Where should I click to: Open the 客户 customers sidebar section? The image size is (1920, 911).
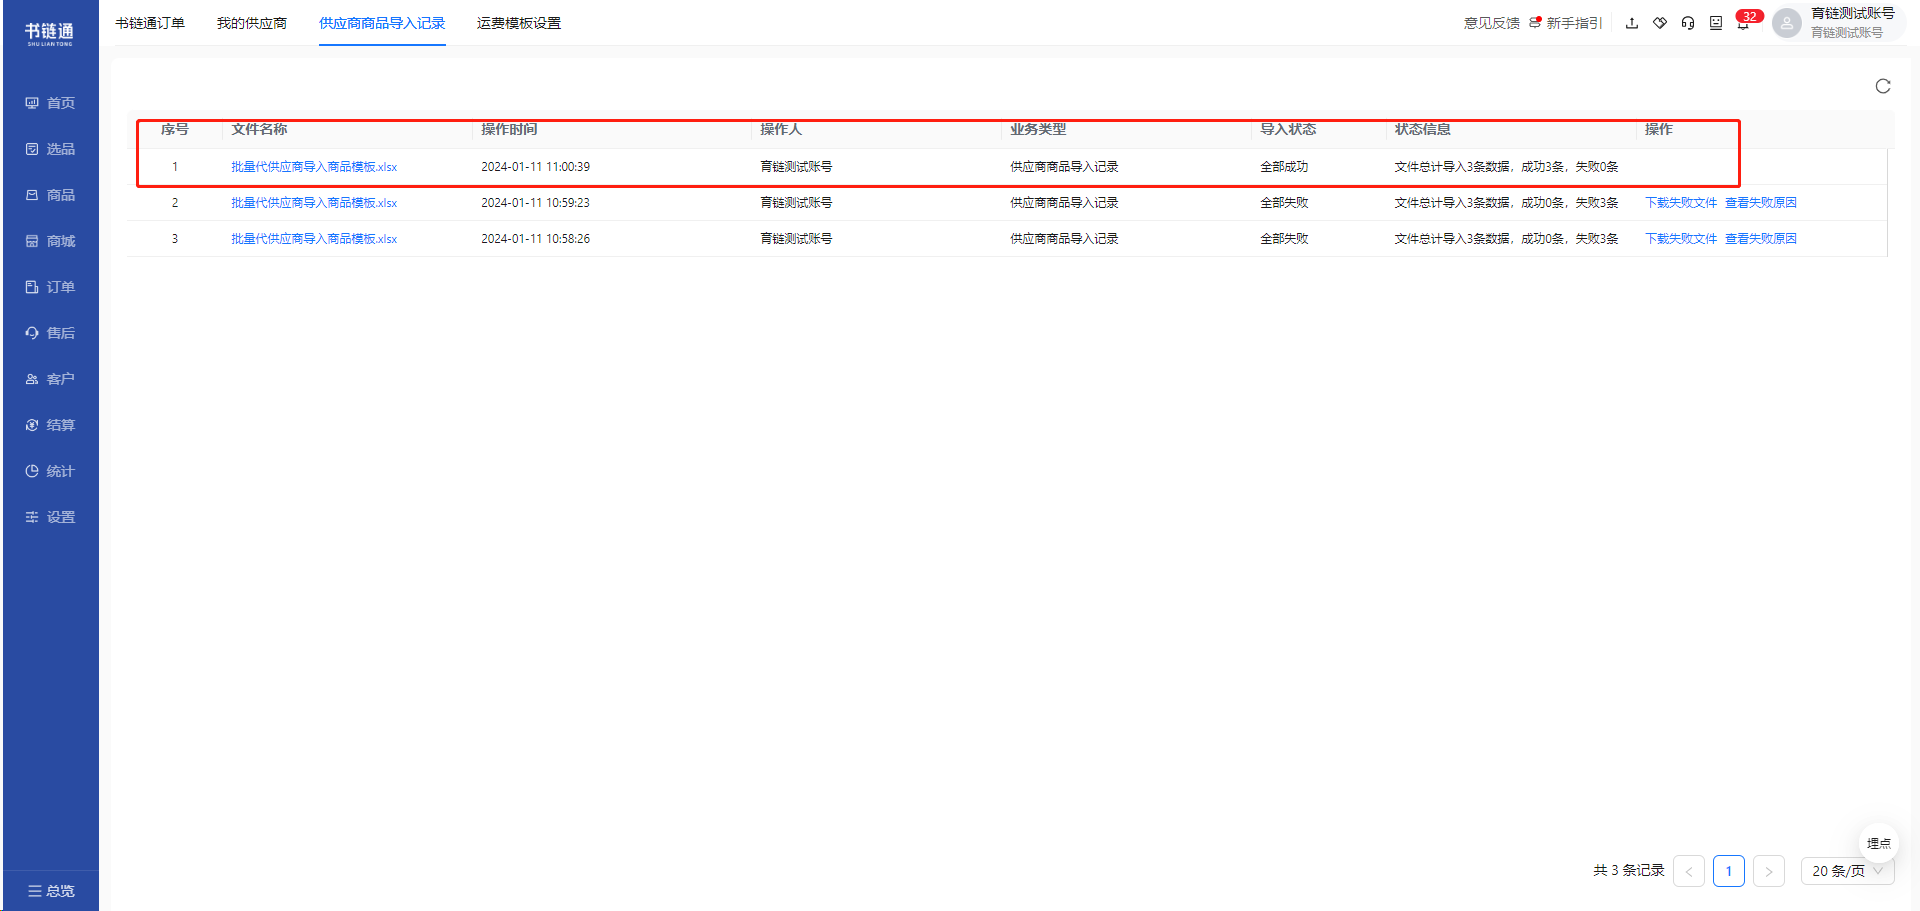[50, 379]
